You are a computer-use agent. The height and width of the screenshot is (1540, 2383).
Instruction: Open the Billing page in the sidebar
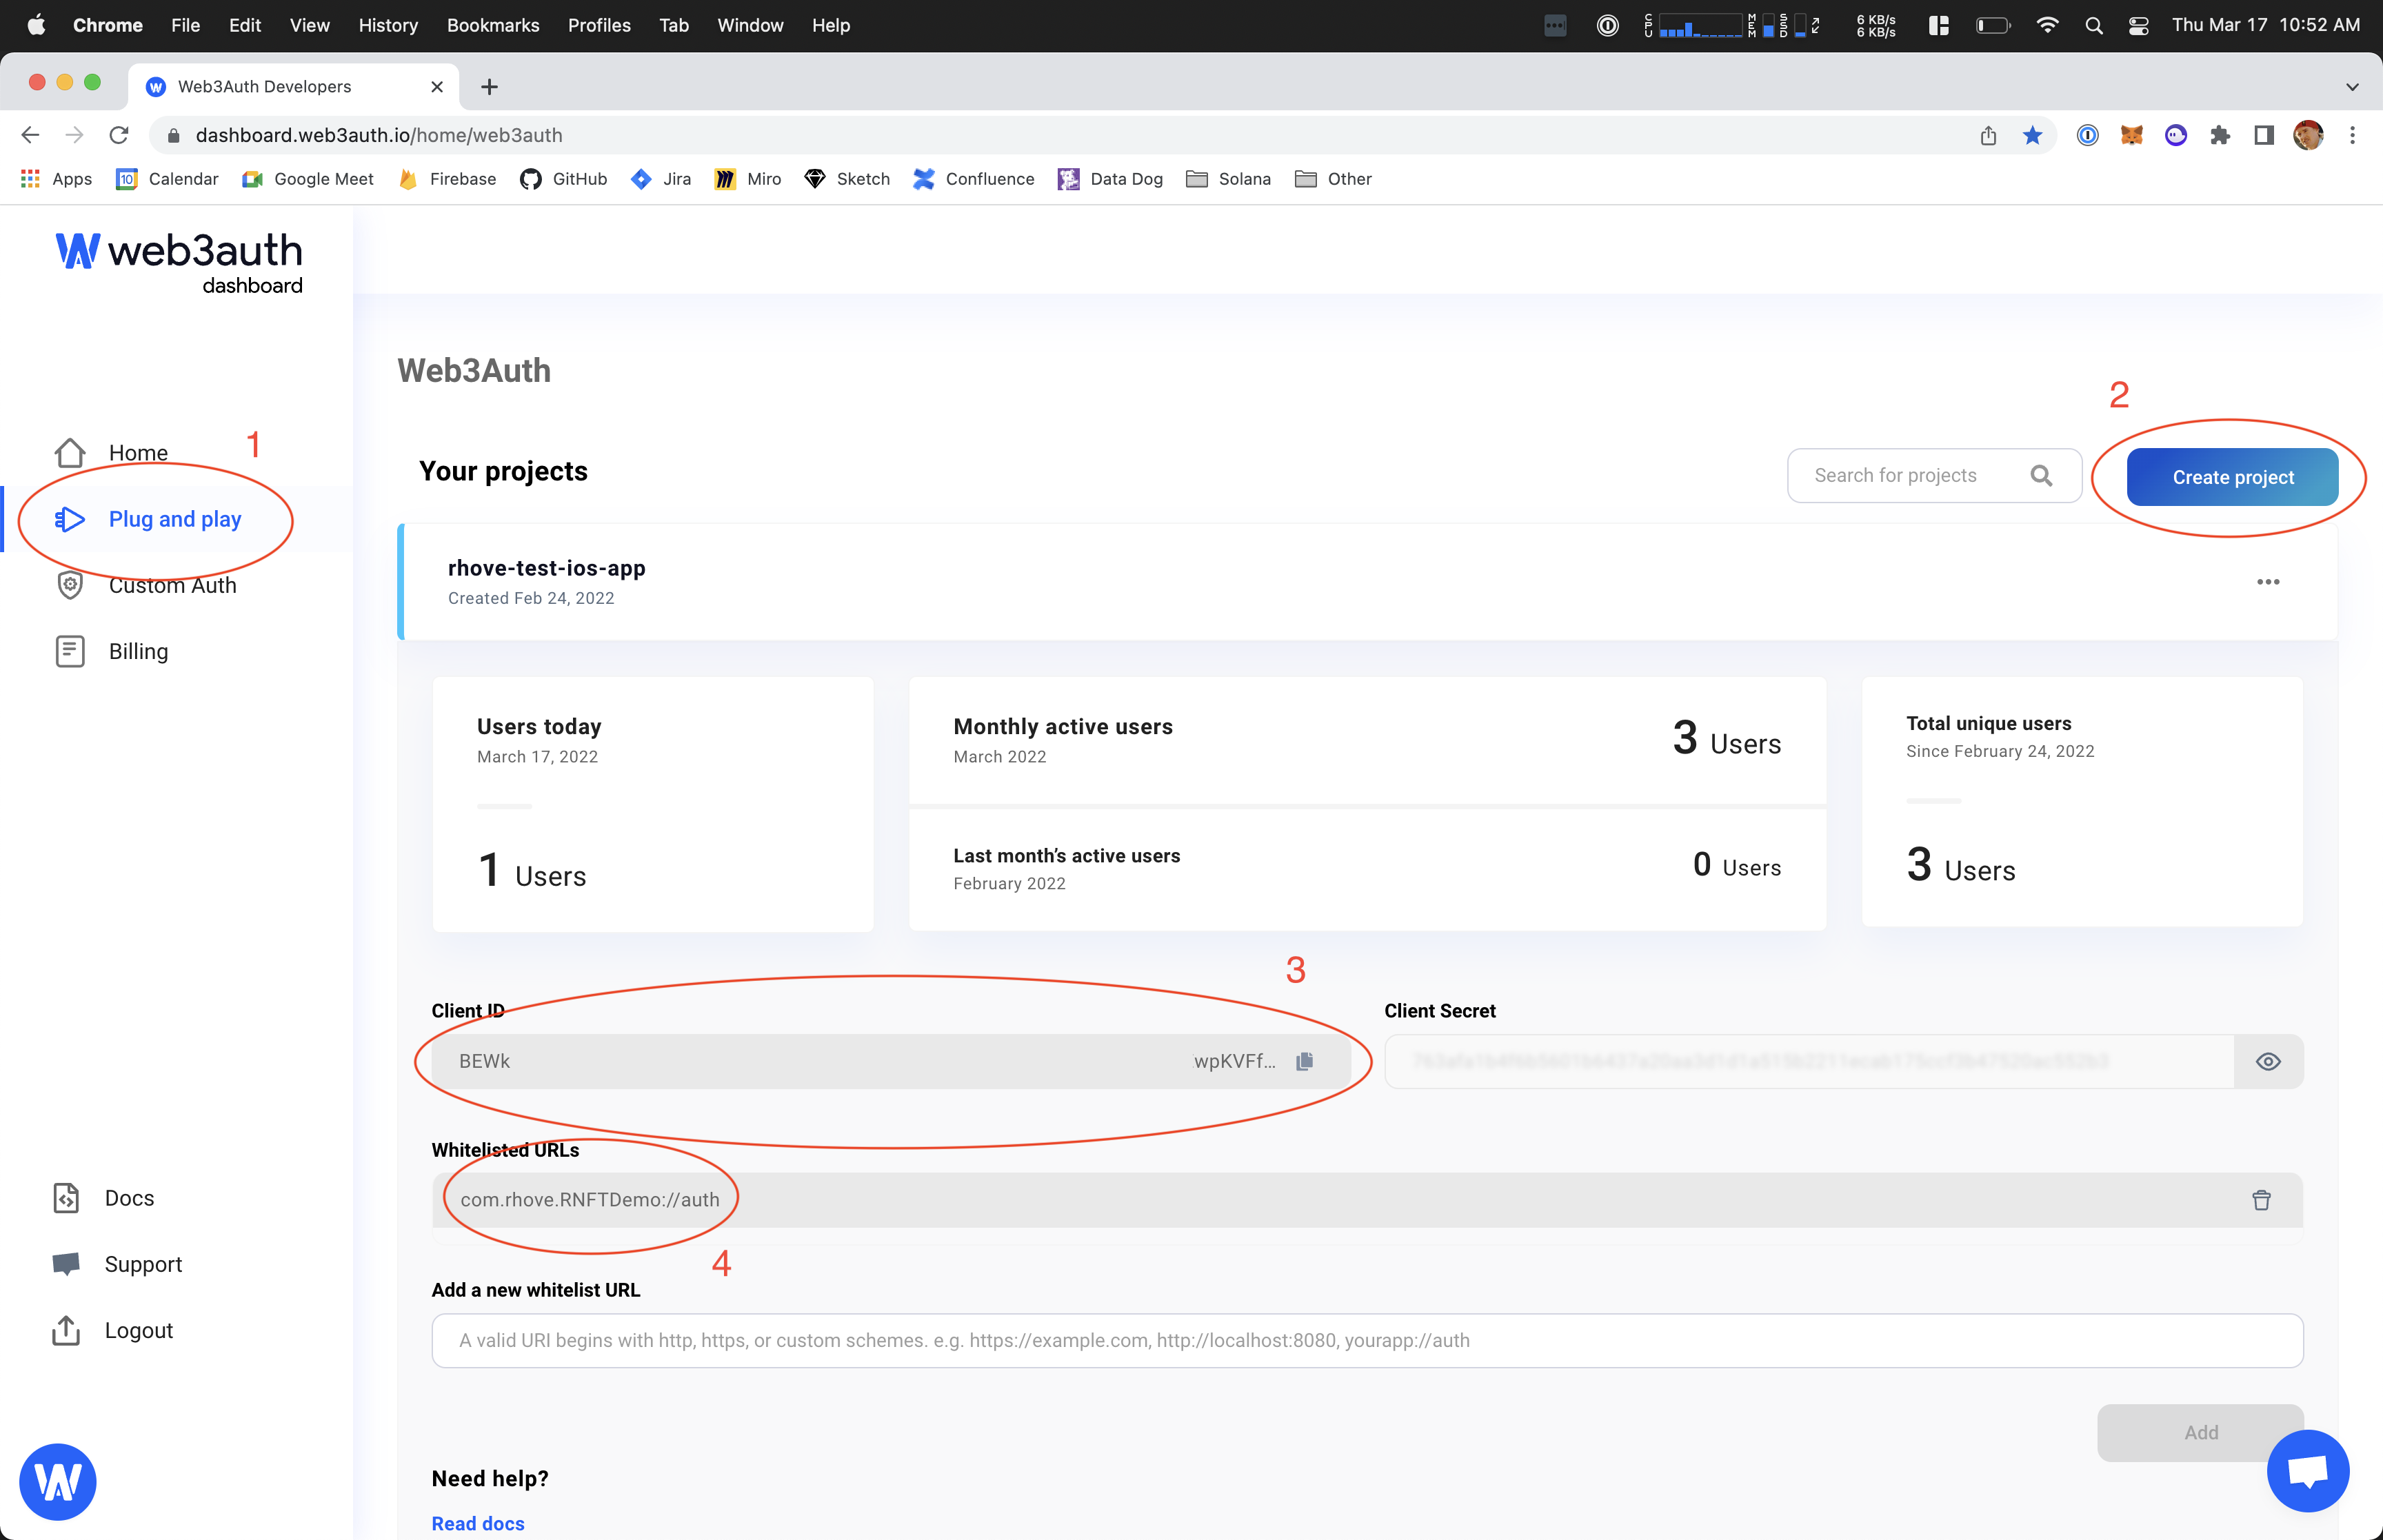click(x=138, y=652)
